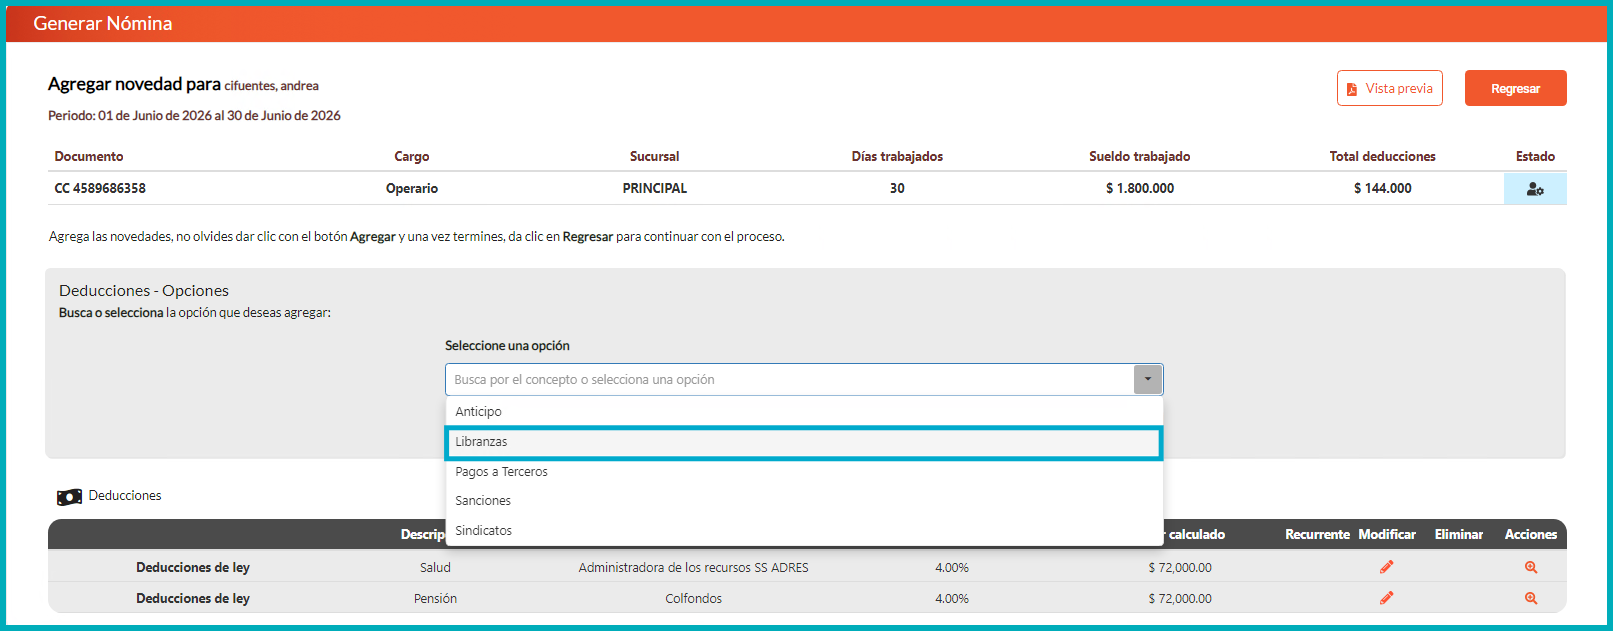Click the money icon beside Deducciones
The width and height of the screenshot is (1613, 631).
[69, 497]
